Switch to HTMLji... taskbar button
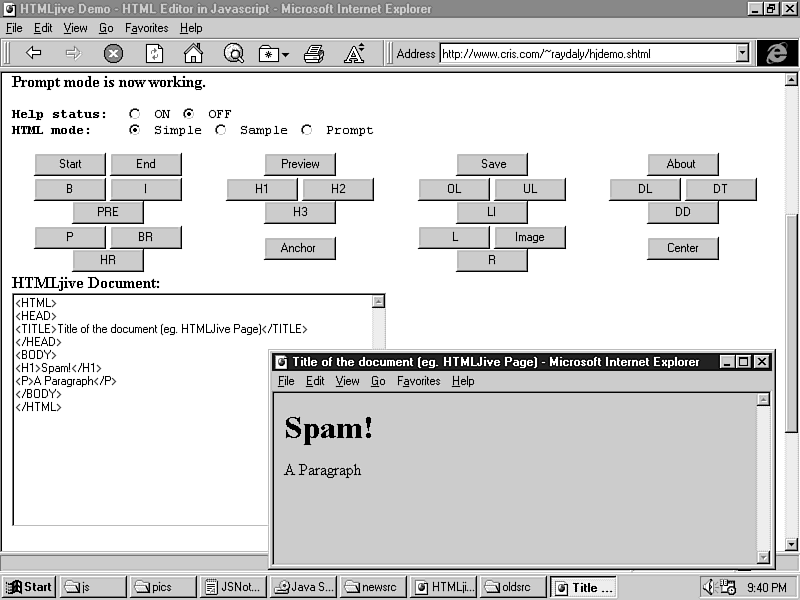Viewport: 800px width, 600px height. [443, 587]
